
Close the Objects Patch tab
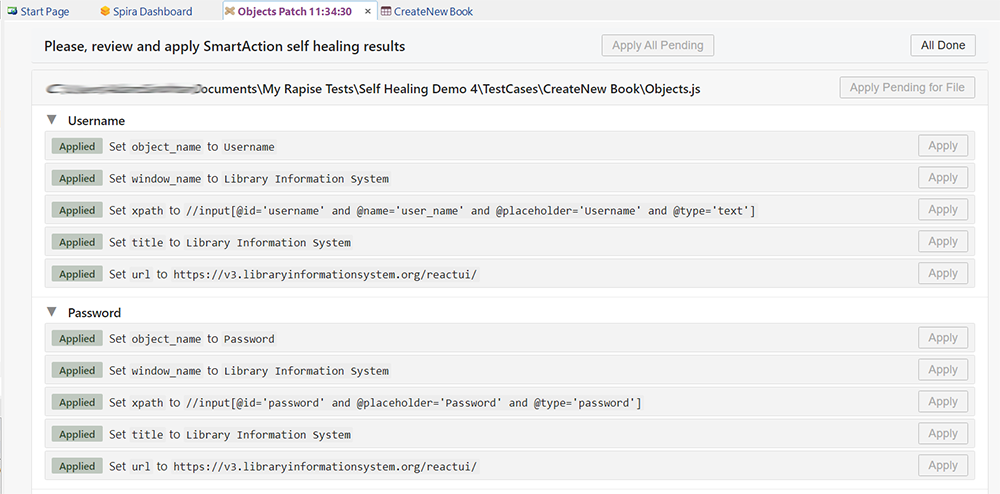(368, 11)
